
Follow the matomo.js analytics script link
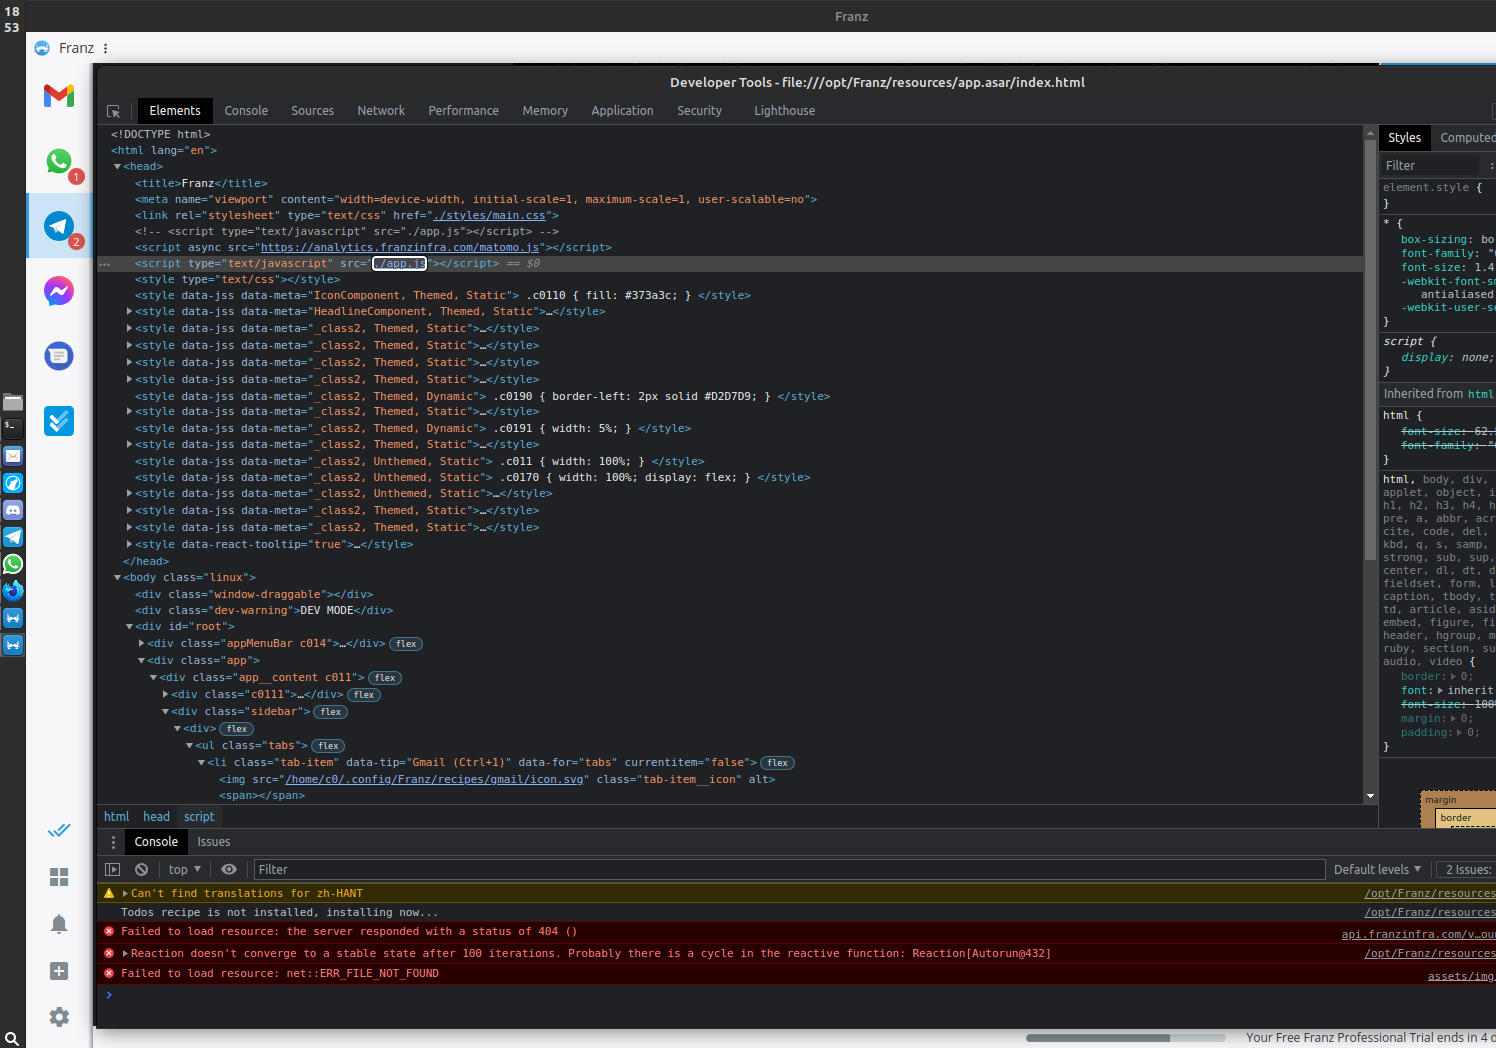[400, 248]
